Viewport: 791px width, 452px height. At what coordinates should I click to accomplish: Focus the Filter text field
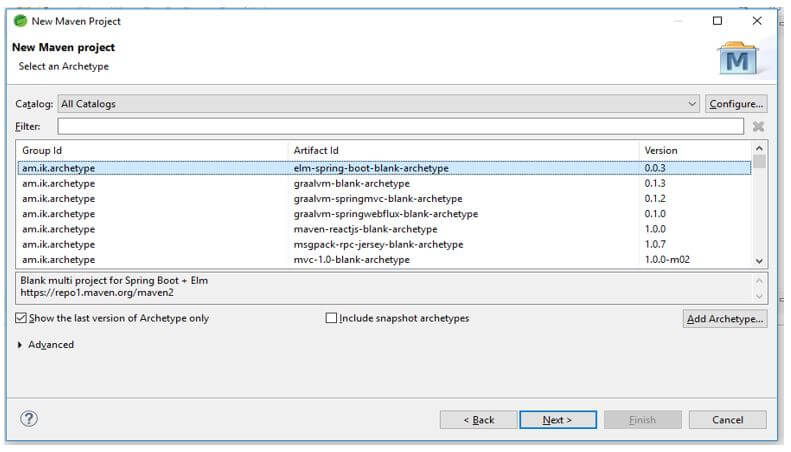[401, 127]
